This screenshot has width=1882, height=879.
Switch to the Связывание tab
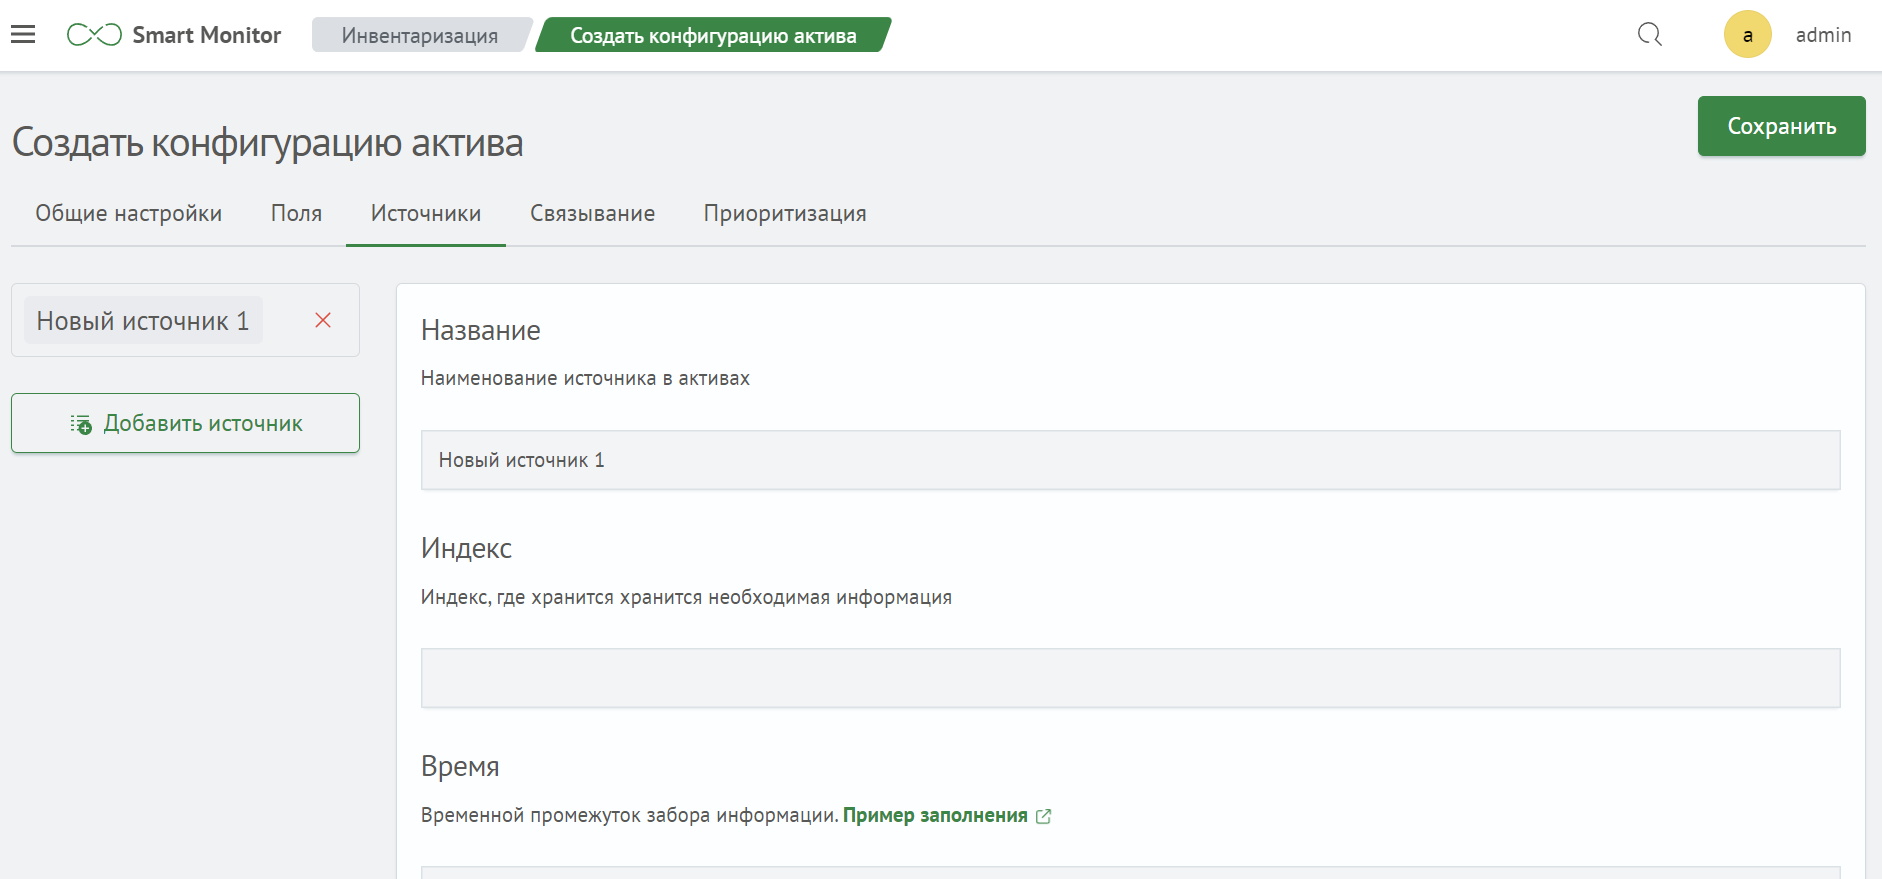click(x=593, y=213)
